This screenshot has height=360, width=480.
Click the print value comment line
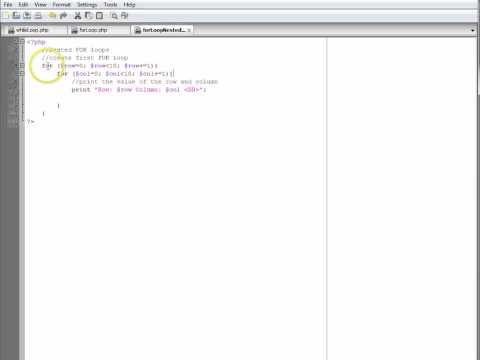pyautogui.click(x=145, y=82)
